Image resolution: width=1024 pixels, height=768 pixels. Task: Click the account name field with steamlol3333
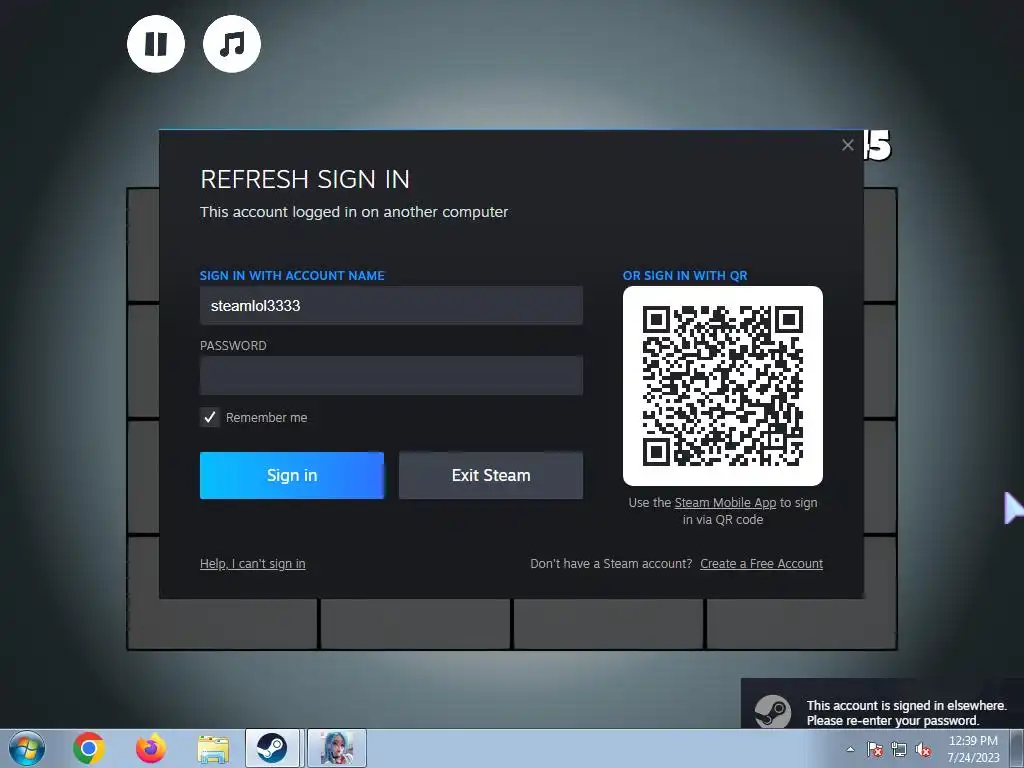[391, 306]
